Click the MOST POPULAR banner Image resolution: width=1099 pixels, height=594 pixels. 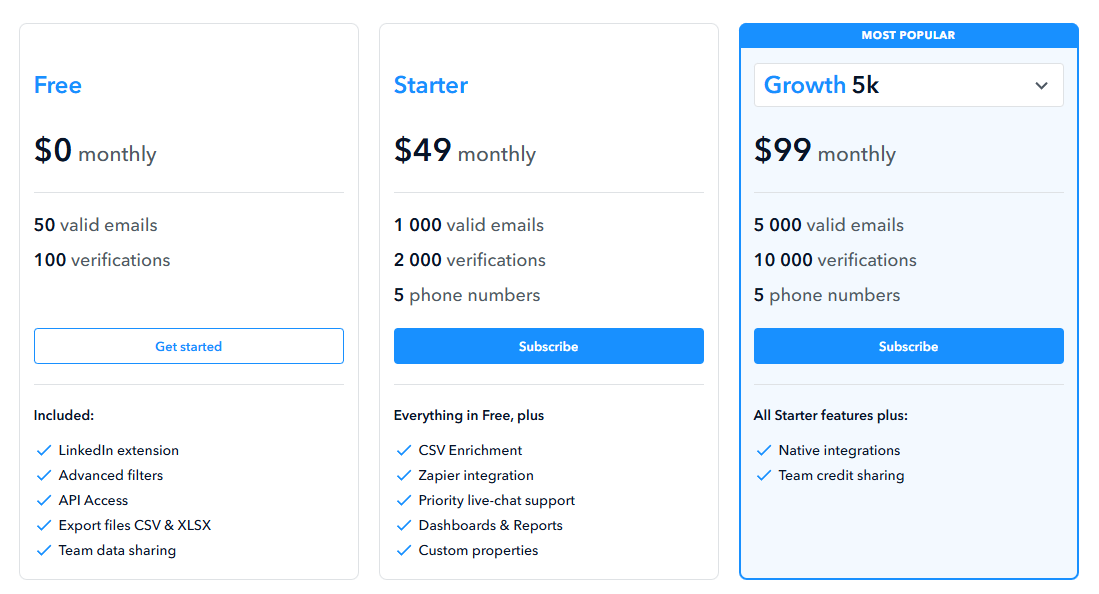coord(908,35)
